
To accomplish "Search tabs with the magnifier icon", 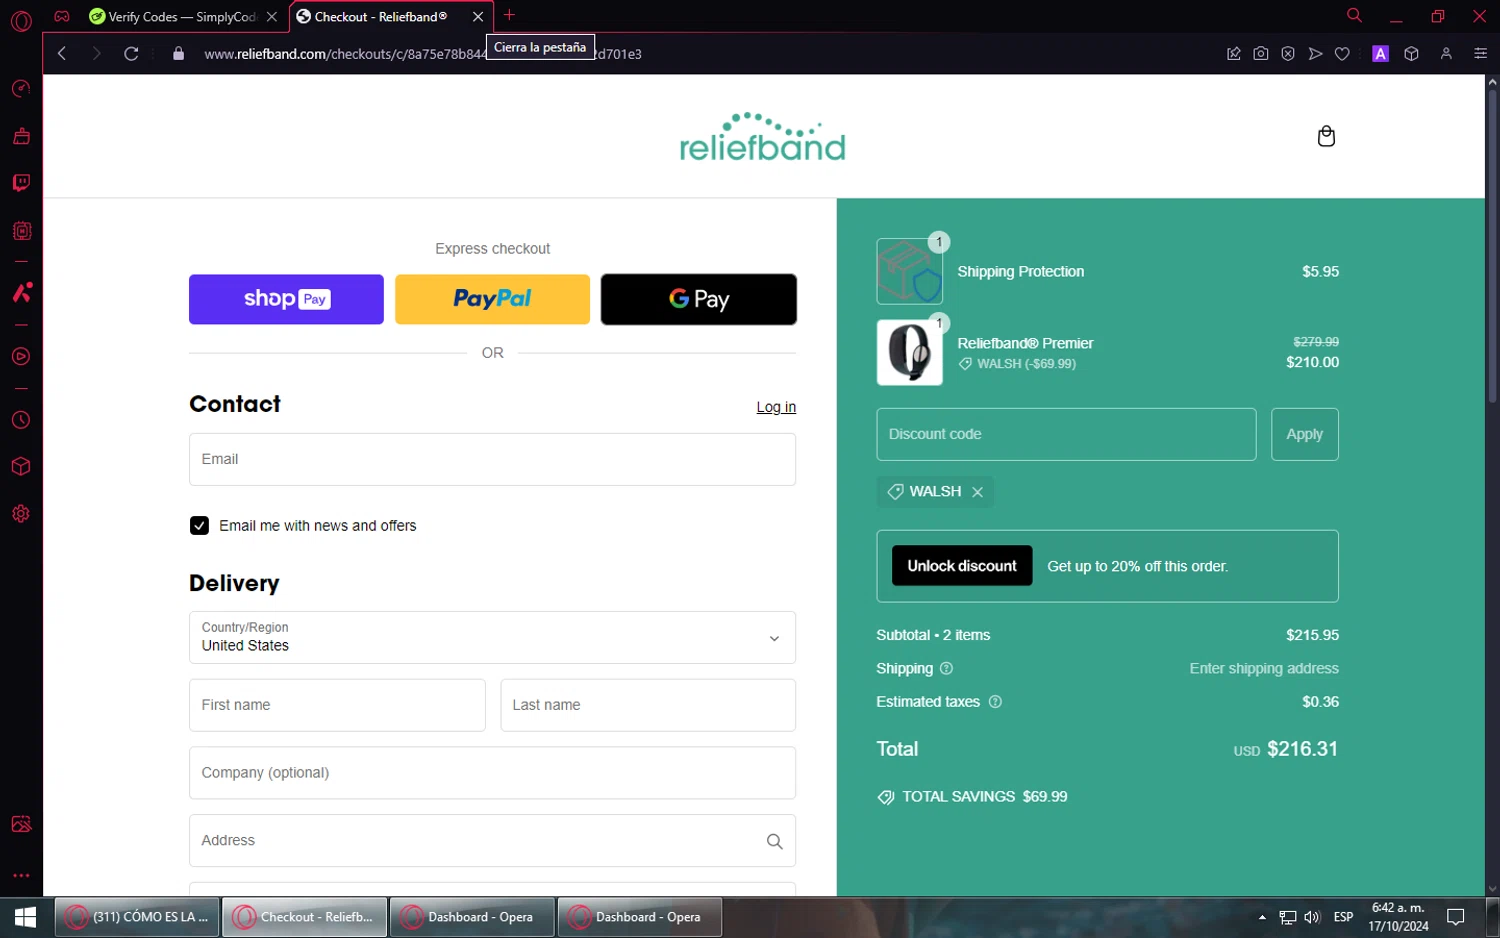I will (1354, 16).
